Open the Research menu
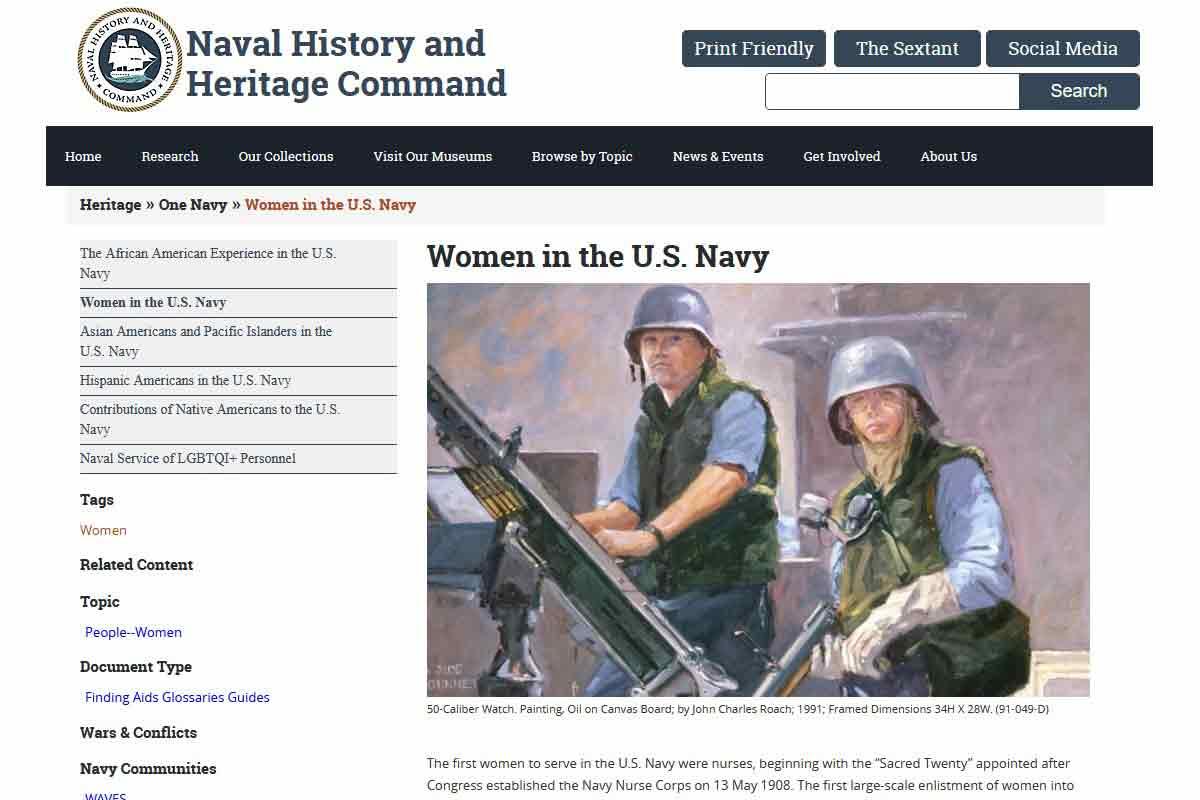Viewport: 1200px width, 800px height. 170,156
